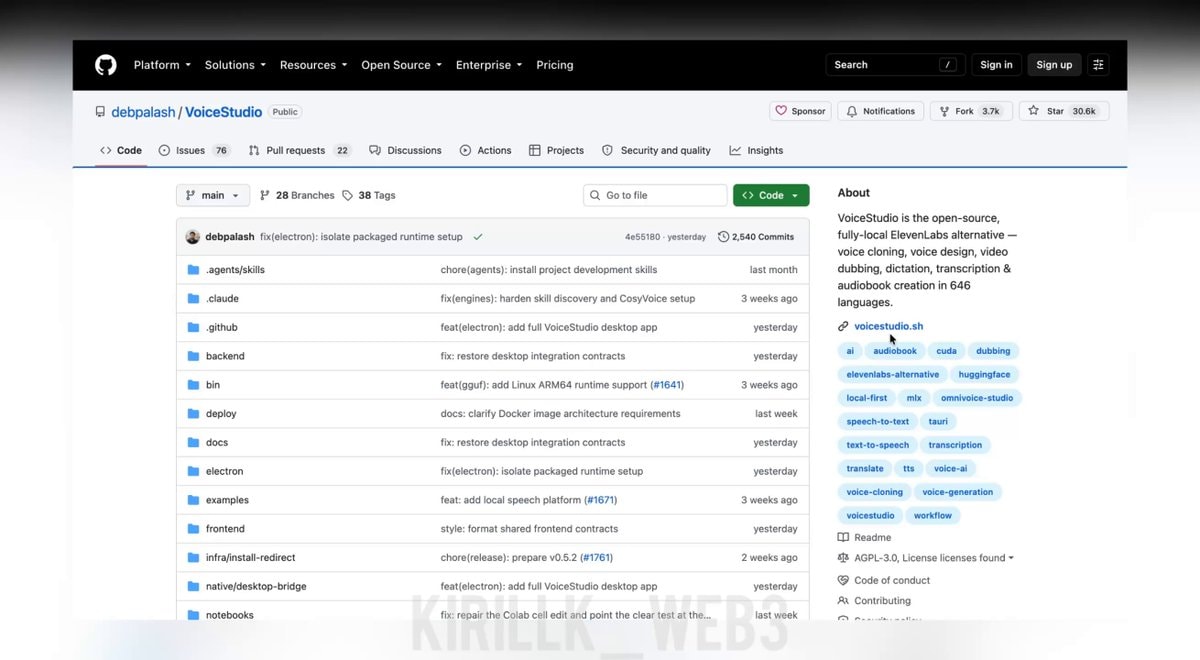Screen dimensions: 1200x660
Task: Select the omnivoice-studio topic tag
Action: (977, 398)
